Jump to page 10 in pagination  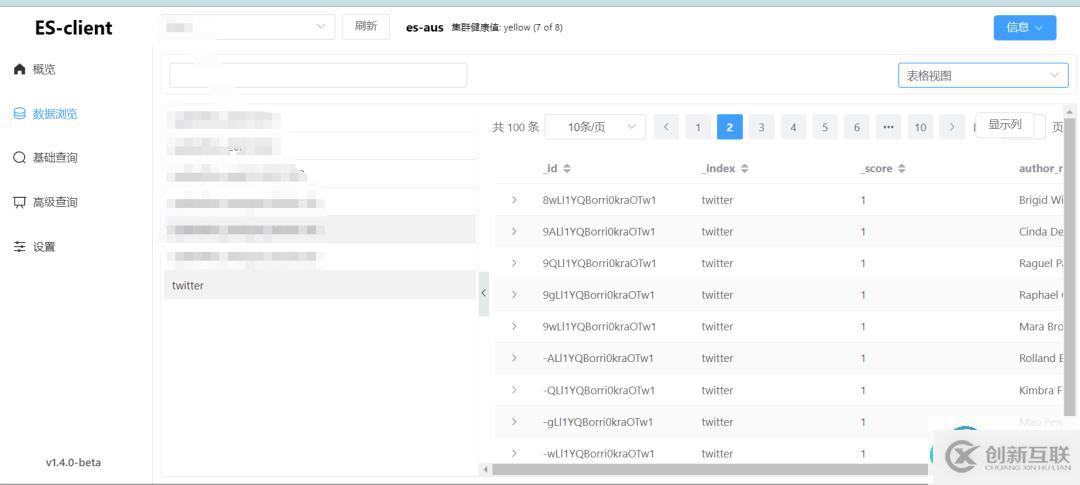[920, 127]
